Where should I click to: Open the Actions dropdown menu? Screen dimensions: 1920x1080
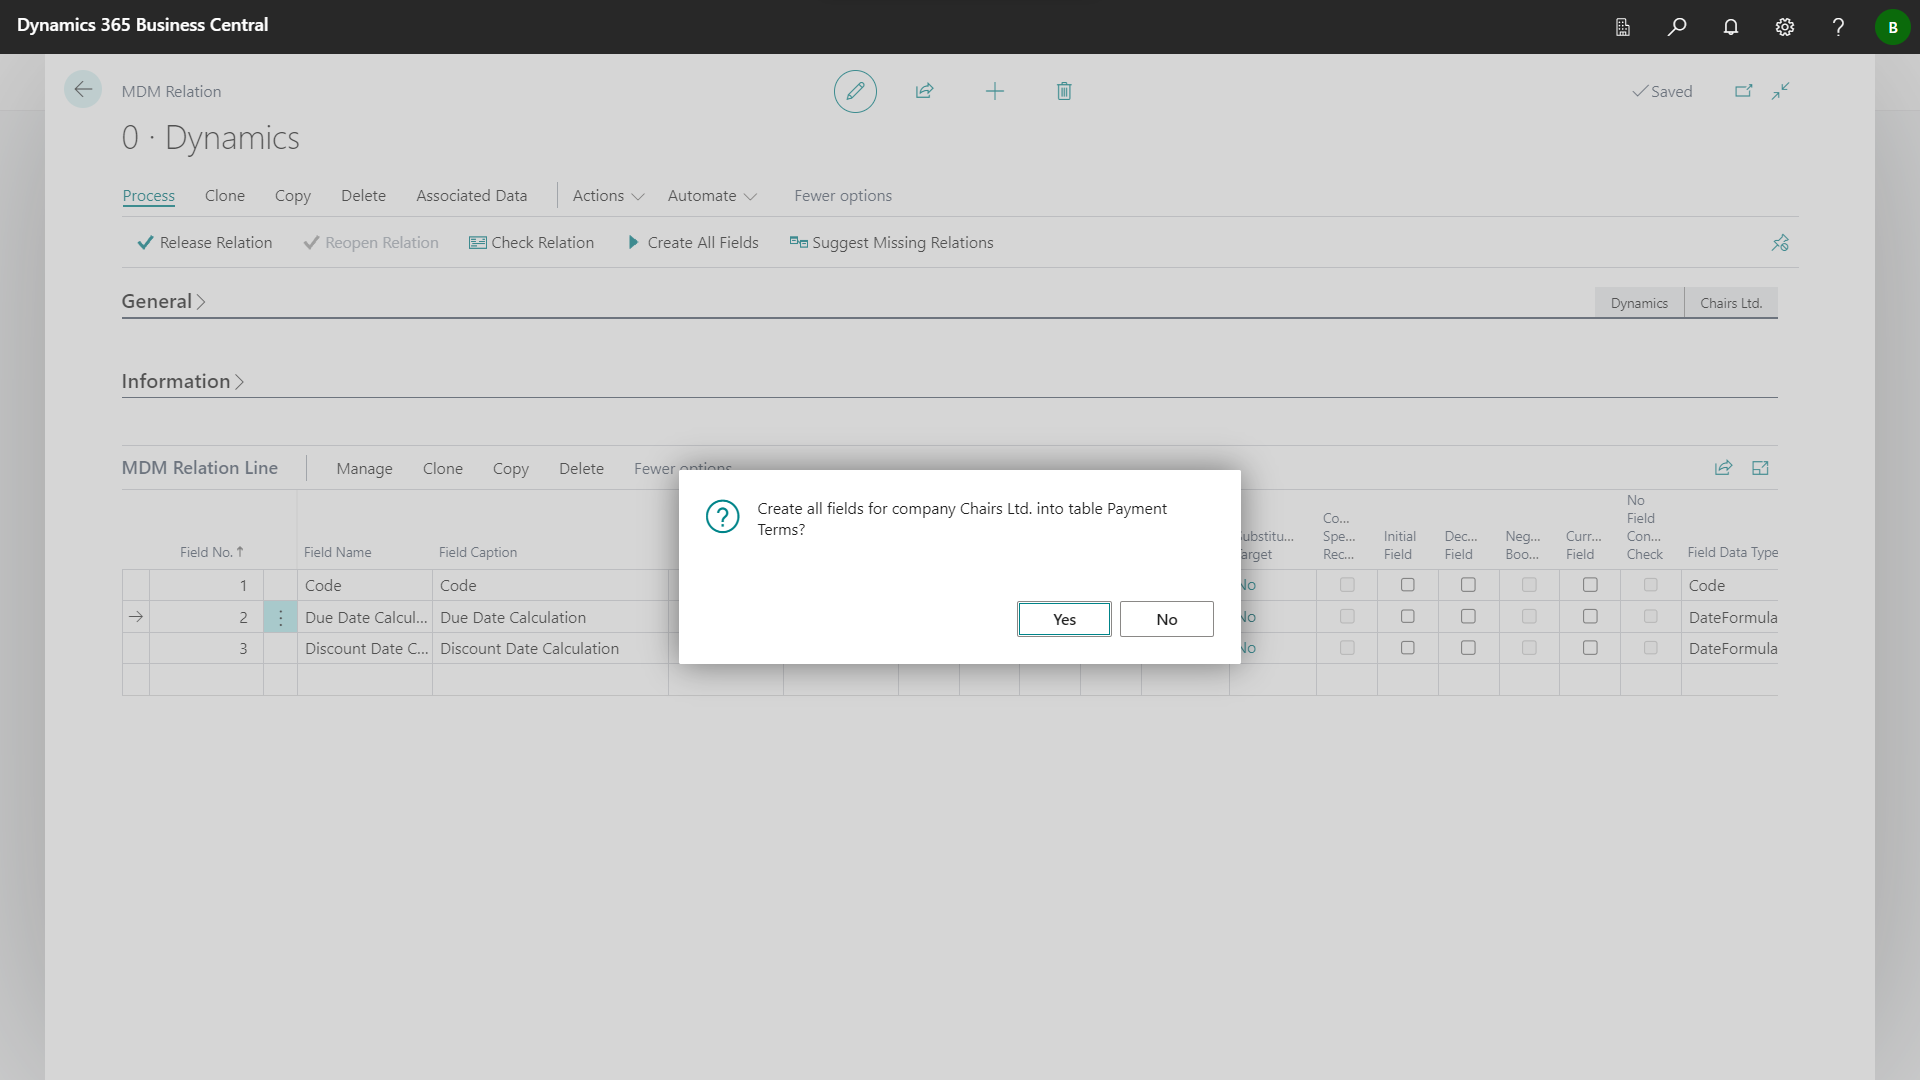pyautogui.click(x=608, y=196)
